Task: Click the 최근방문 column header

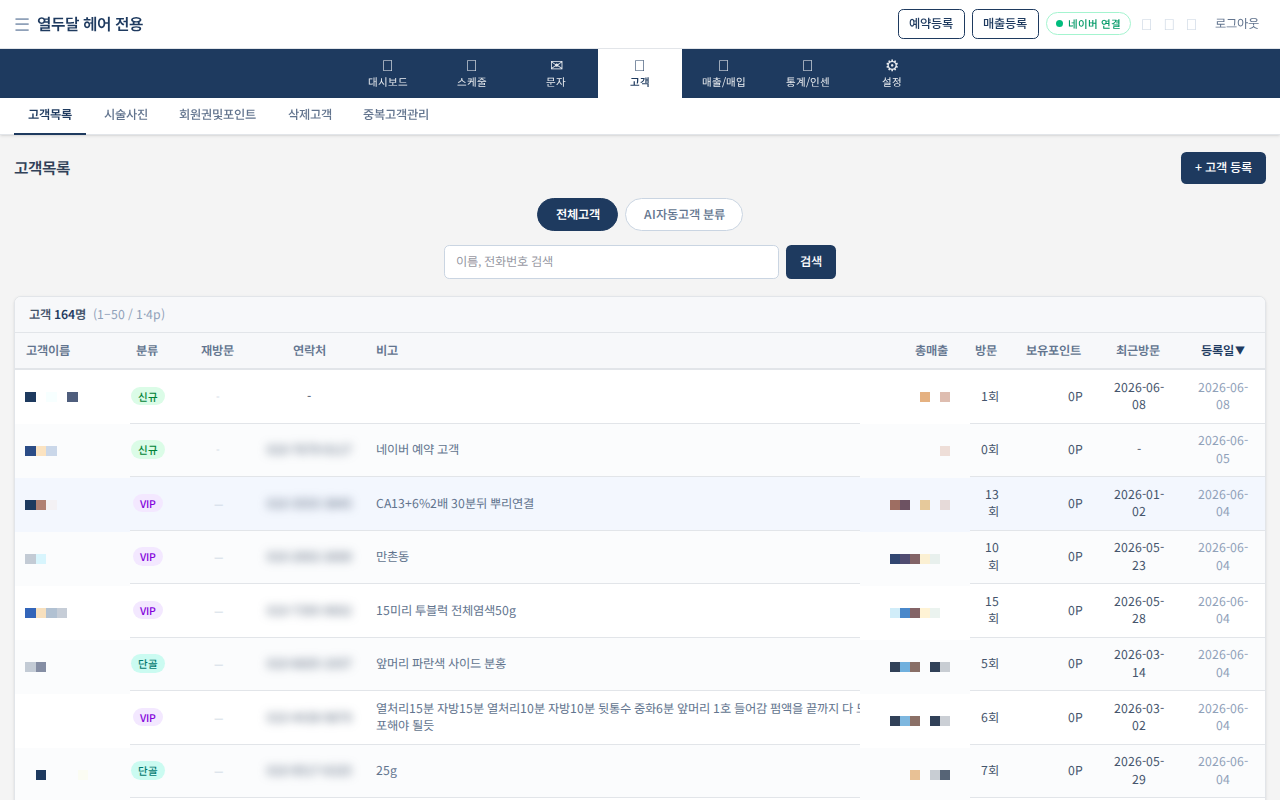Action: click(1138, 351)
